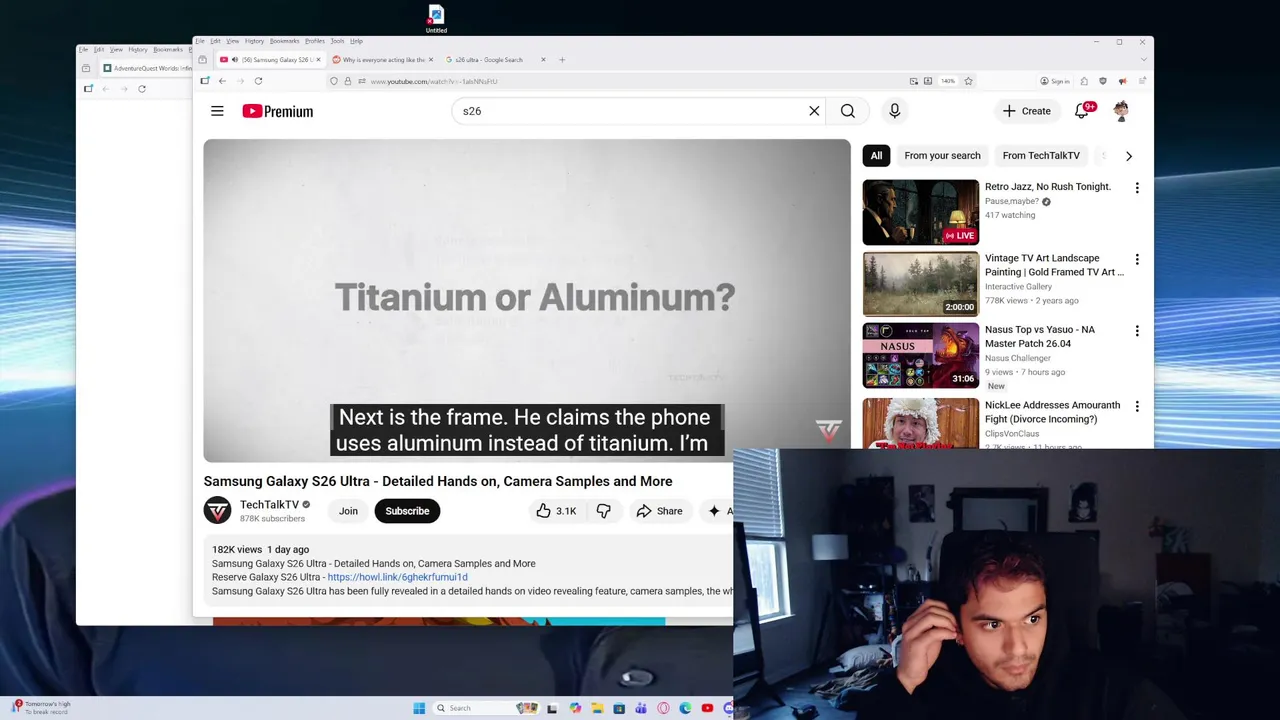Click the magnifier search button
This screenshot has width=1280, height=720.
coord(848,111)
